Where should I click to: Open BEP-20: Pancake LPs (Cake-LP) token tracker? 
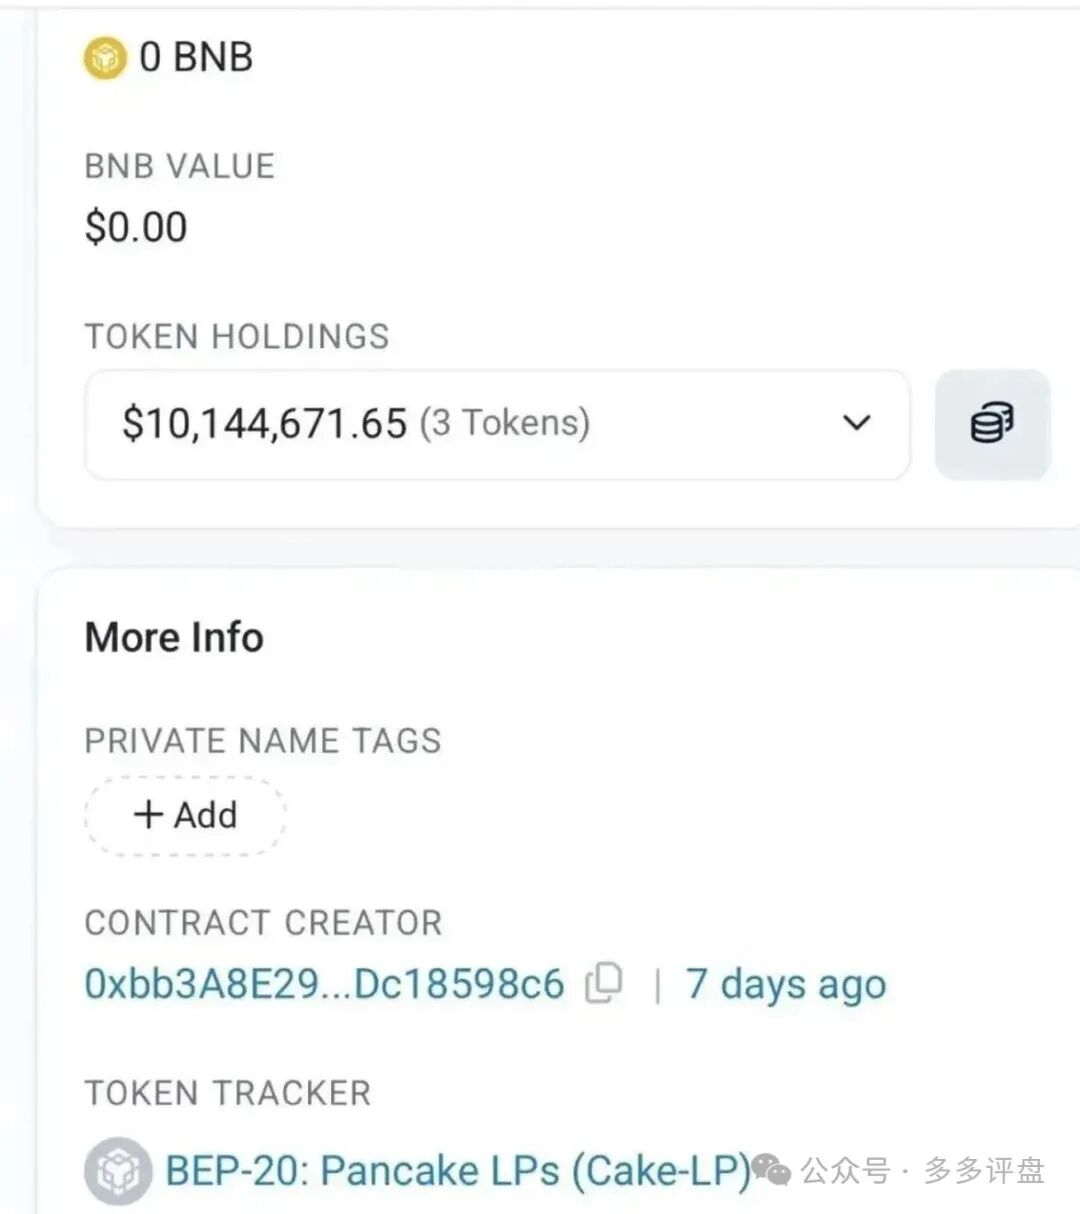point(457,1171)
